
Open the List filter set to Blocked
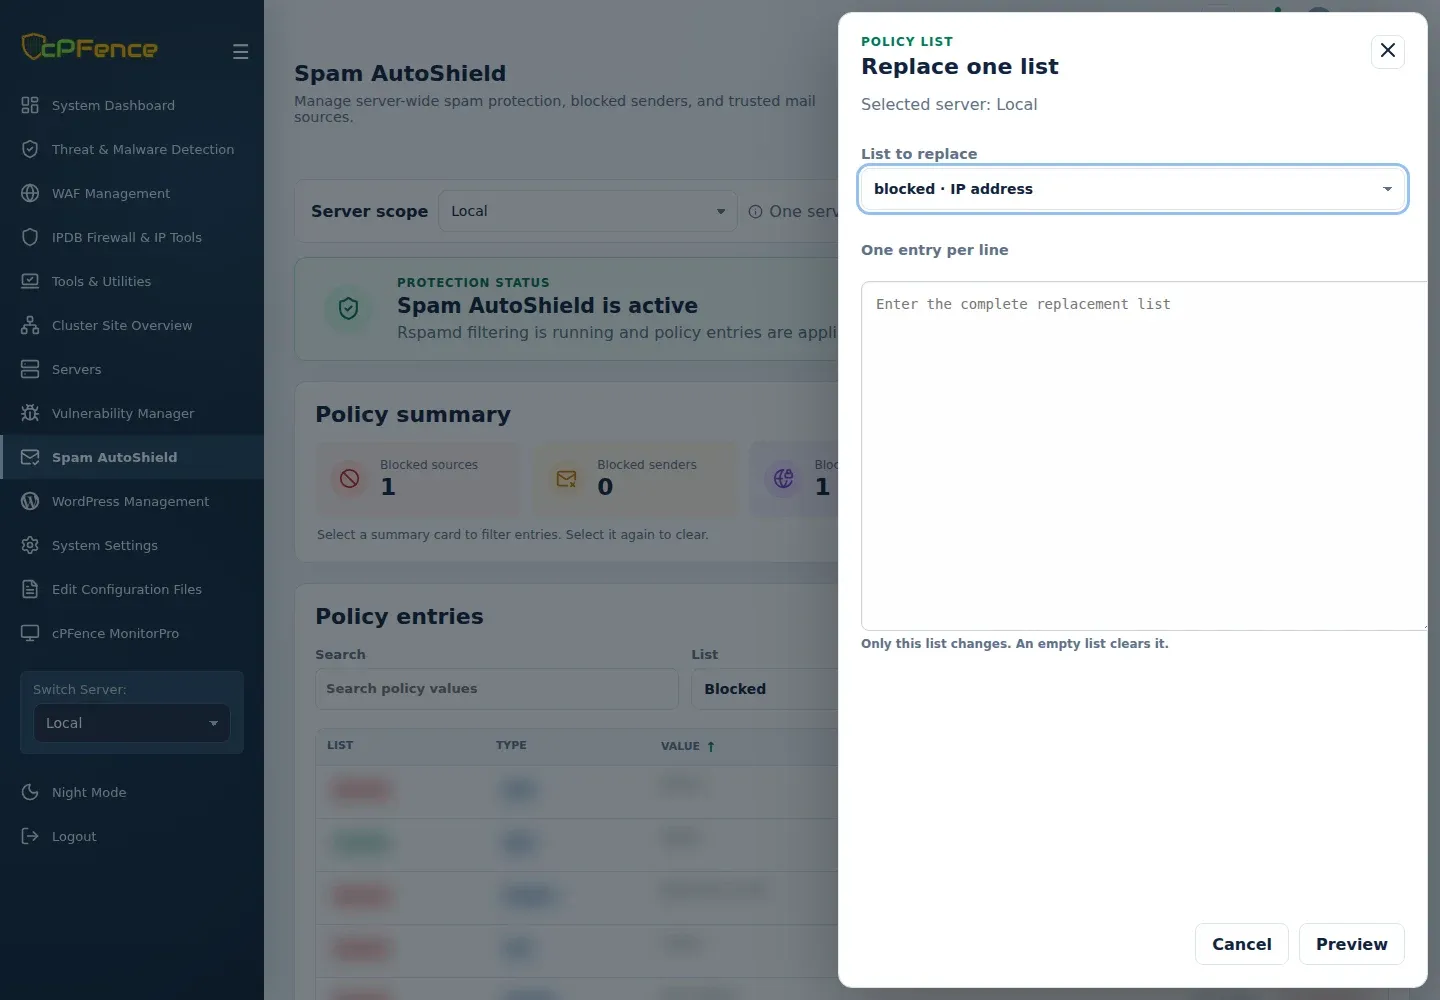pyautogui.click(x=765, y=689)
